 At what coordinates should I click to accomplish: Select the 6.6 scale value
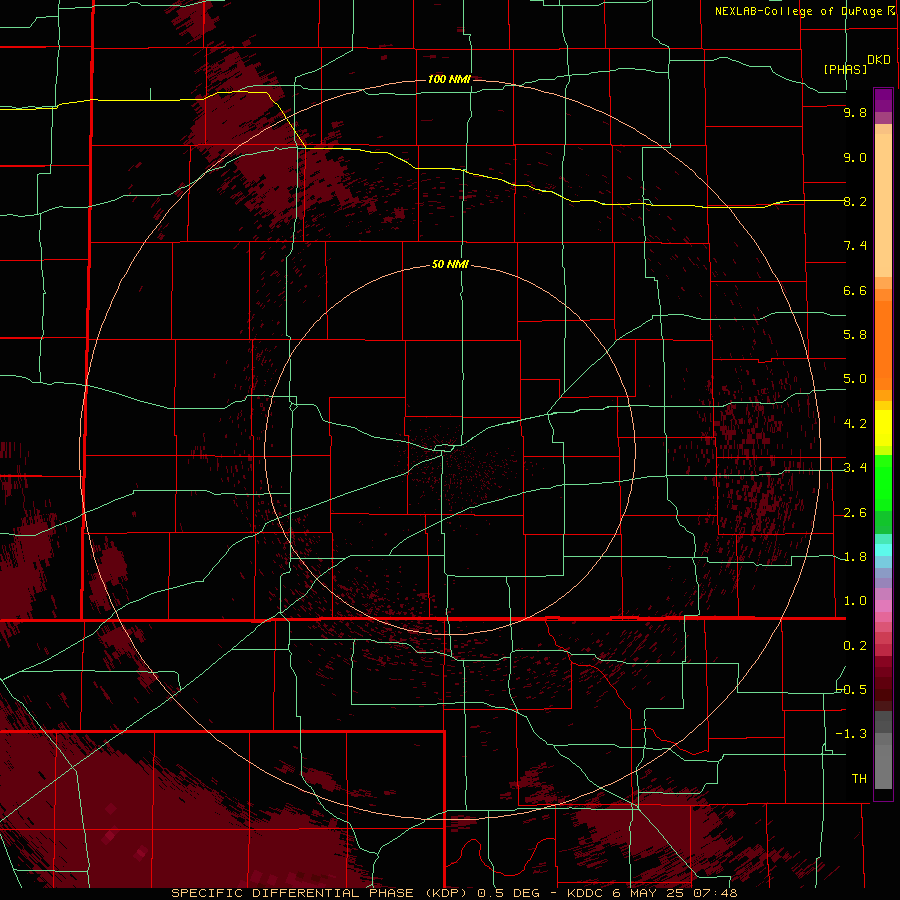point(855,290)
